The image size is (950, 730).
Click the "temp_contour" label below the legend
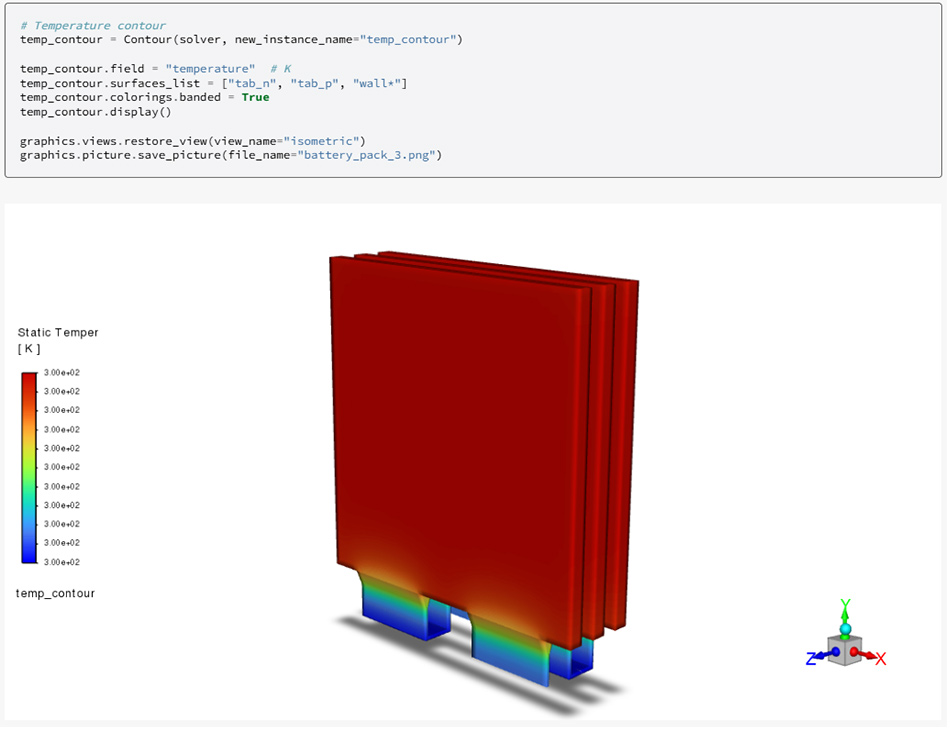tap(55, 593)
